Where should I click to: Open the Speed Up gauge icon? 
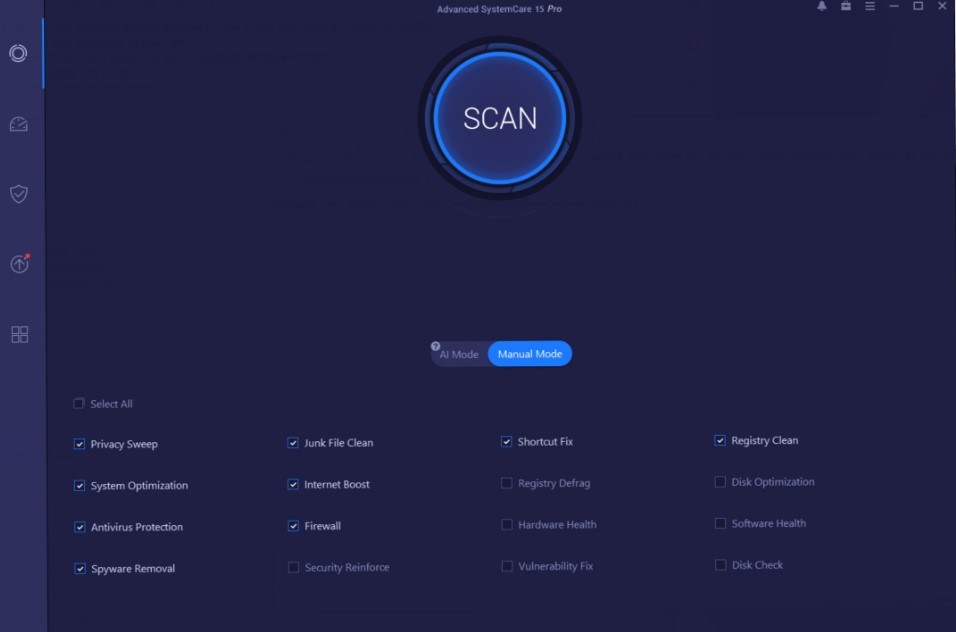(18, 124)
